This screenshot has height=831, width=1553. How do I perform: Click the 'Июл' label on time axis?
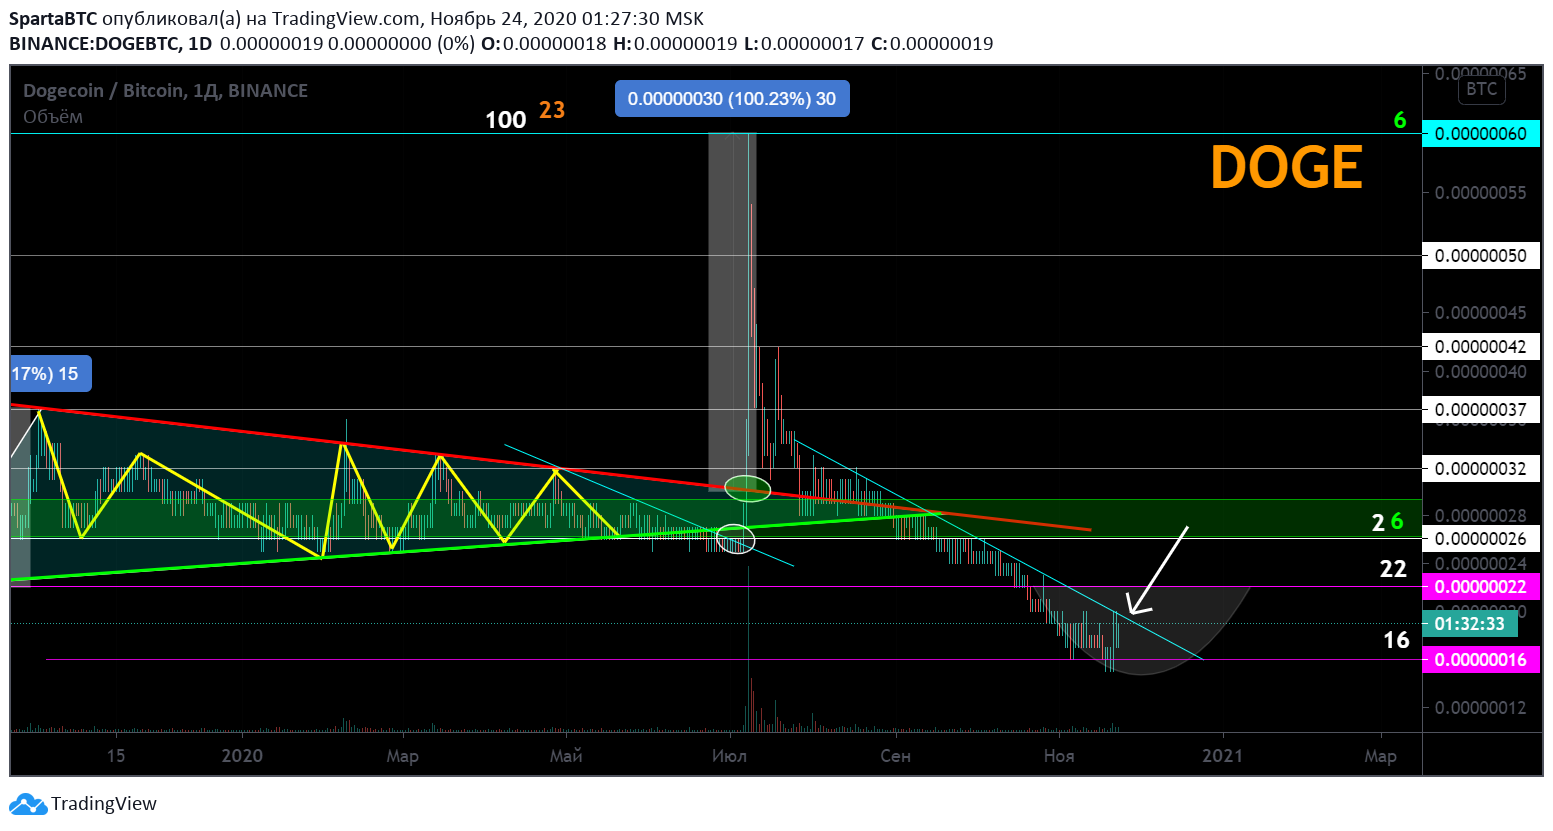click(729, 756)
